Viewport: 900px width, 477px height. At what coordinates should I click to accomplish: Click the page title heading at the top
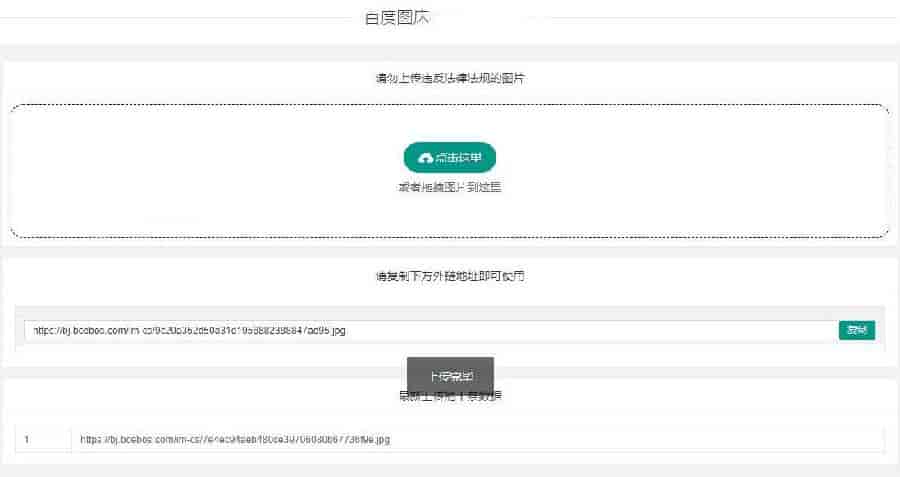(x=396, y=18)
